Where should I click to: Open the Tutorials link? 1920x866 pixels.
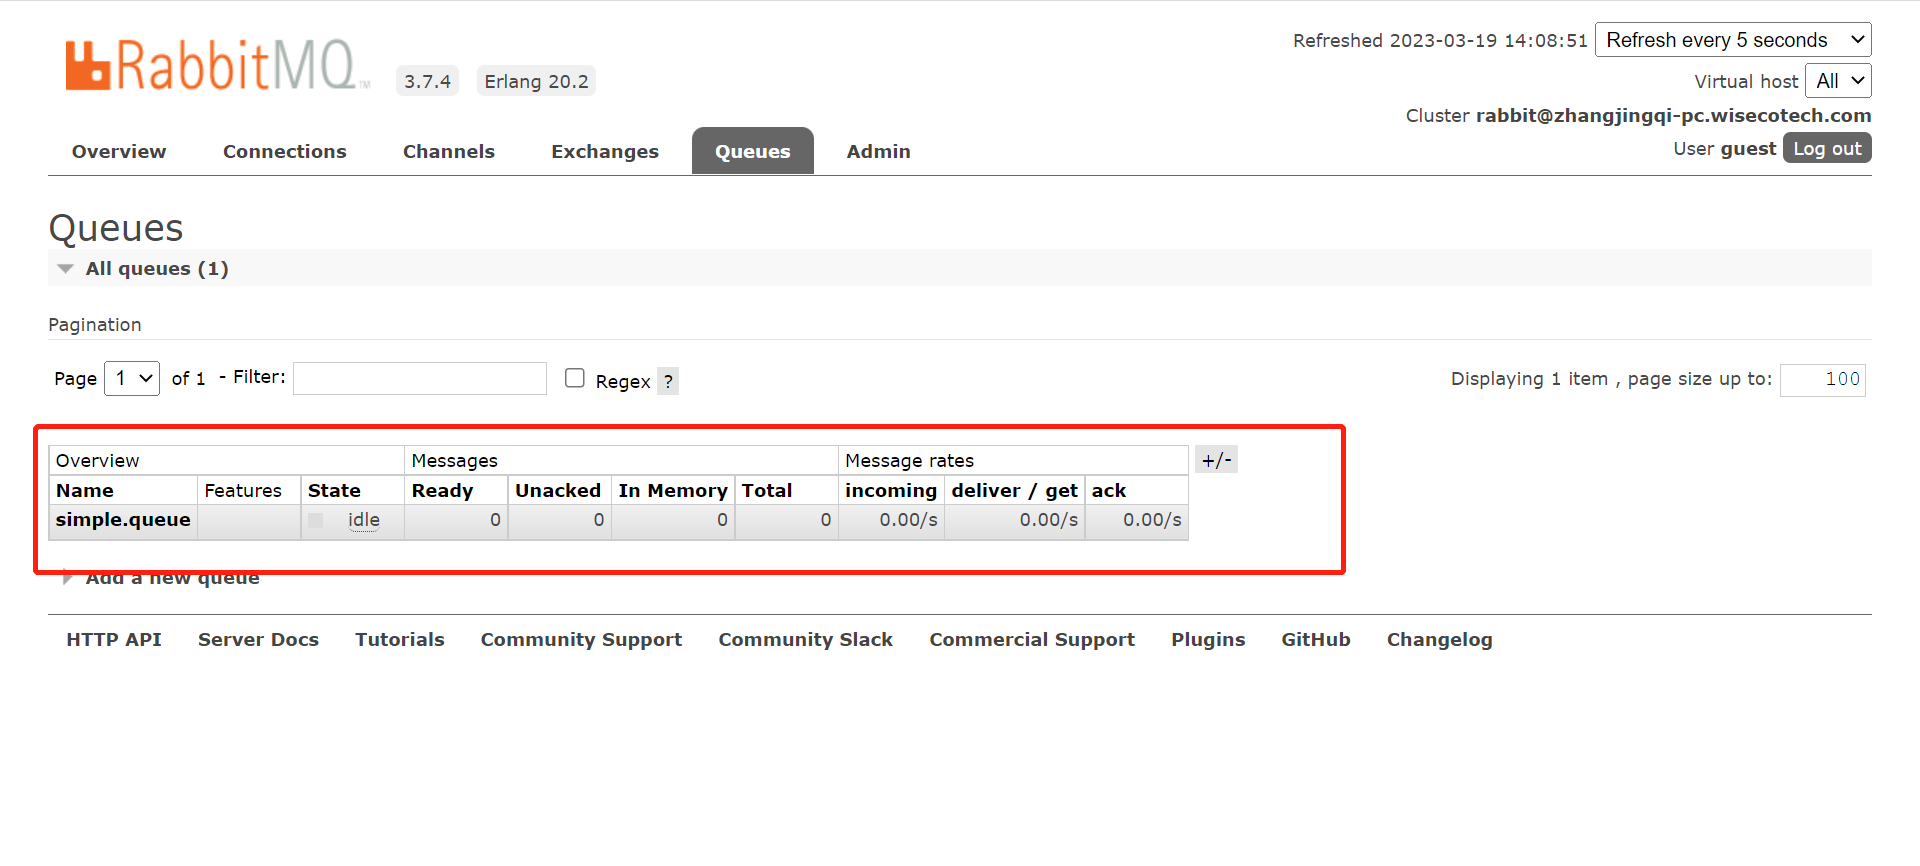[x=400, y=639]
